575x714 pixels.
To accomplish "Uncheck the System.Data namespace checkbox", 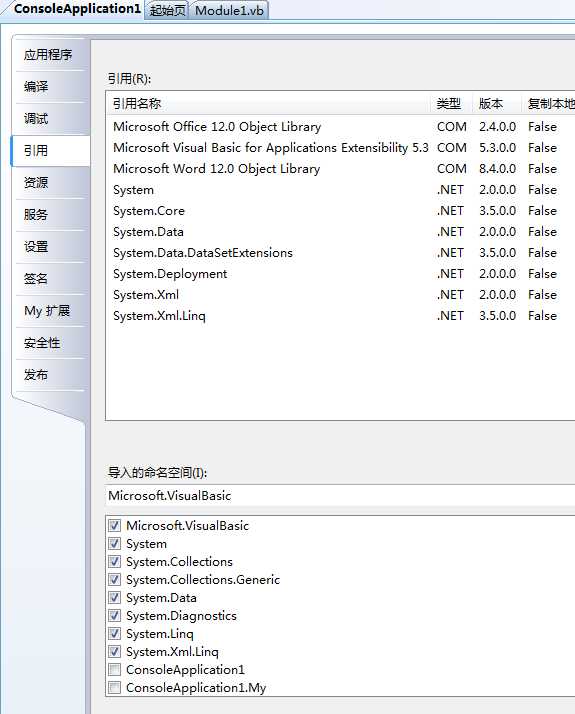I will click(115, 597).
